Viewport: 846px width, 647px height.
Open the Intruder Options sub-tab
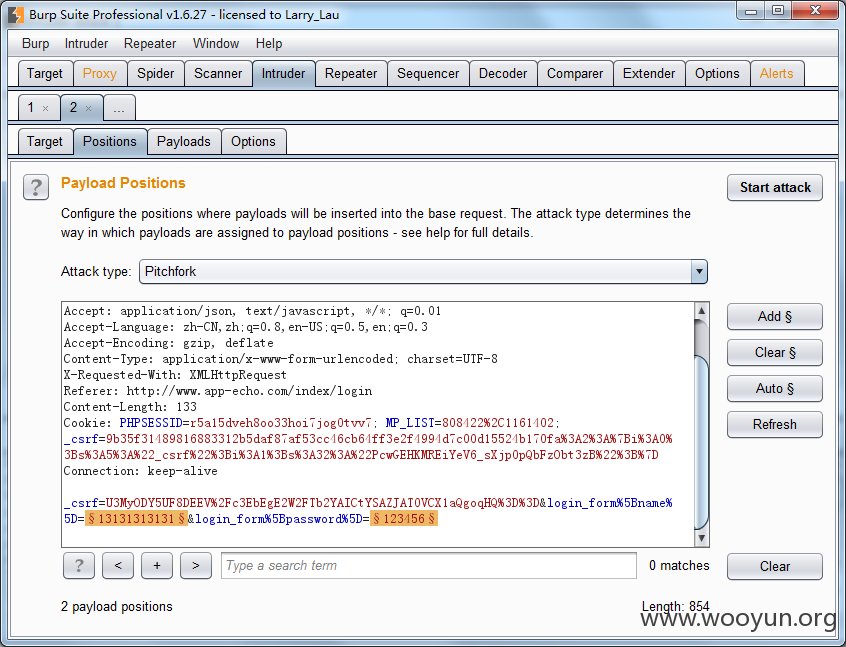(253, 141)
